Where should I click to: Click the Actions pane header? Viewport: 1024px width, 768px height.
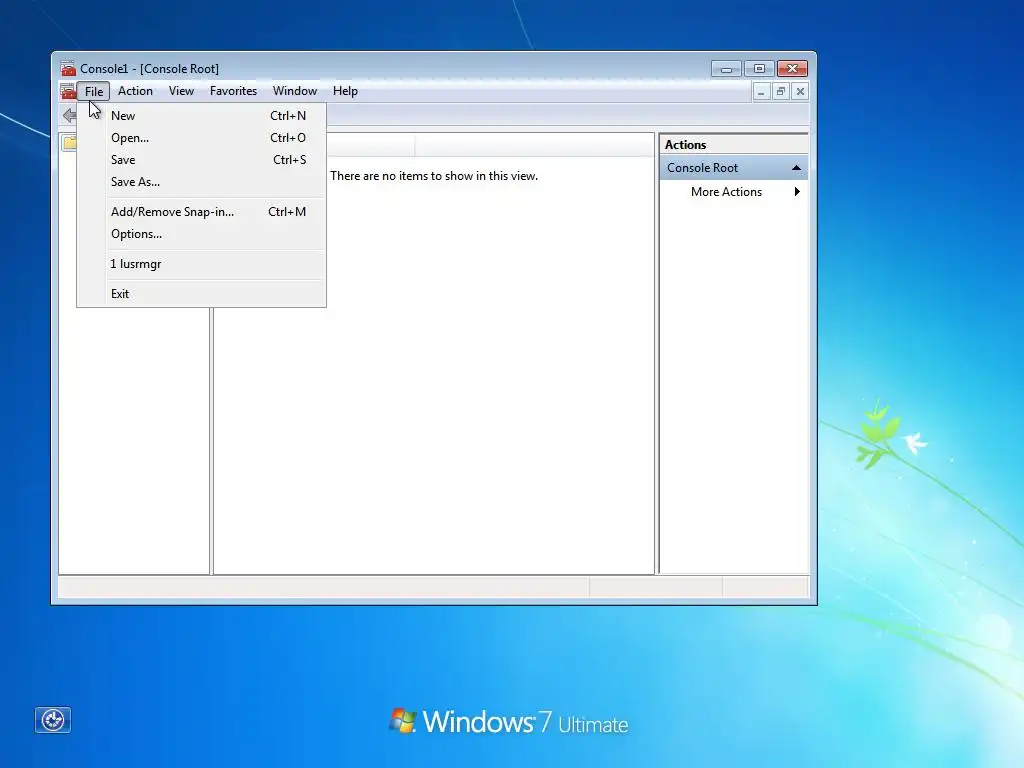tap(733, 144)
